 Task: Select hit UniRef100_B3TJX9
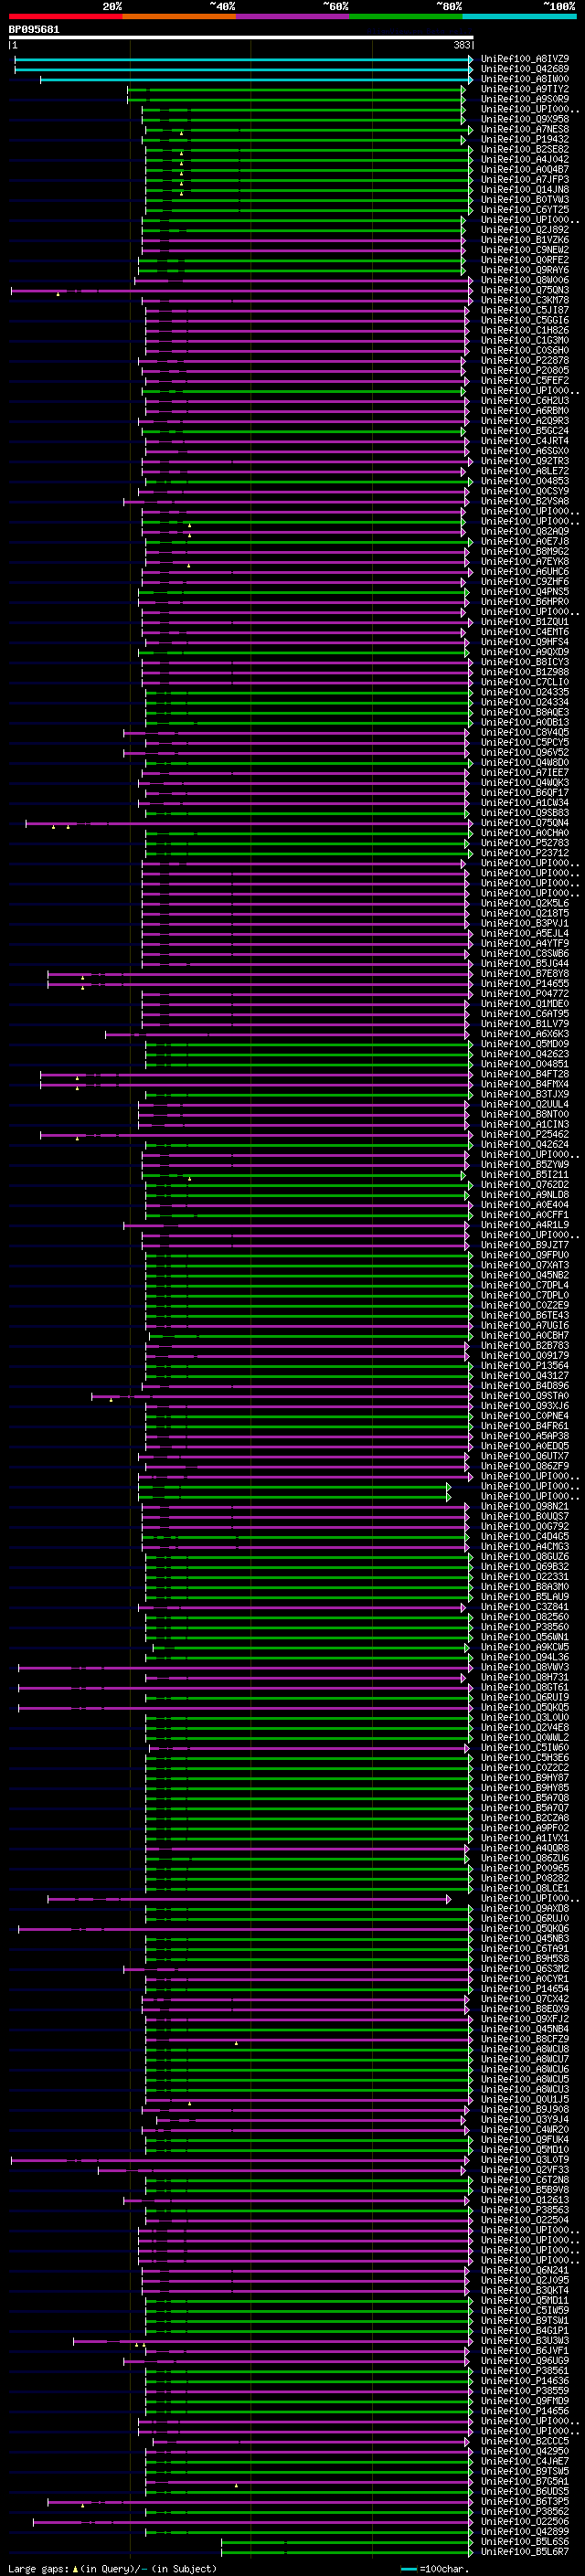click(x=525, y=1094)
